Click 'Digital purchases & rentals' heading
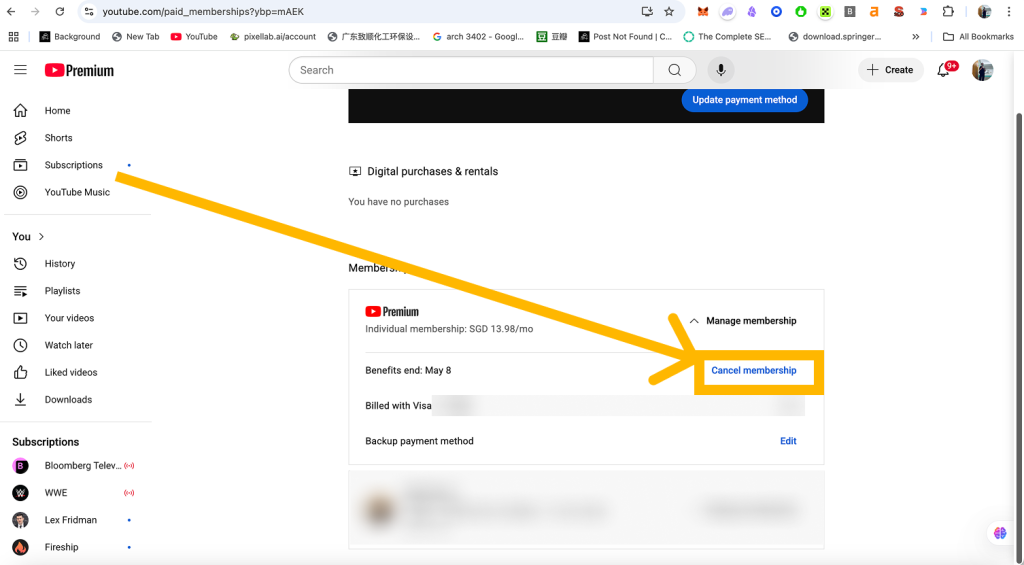This screenshot has height=565, width=1024. (x=432, y=171)
